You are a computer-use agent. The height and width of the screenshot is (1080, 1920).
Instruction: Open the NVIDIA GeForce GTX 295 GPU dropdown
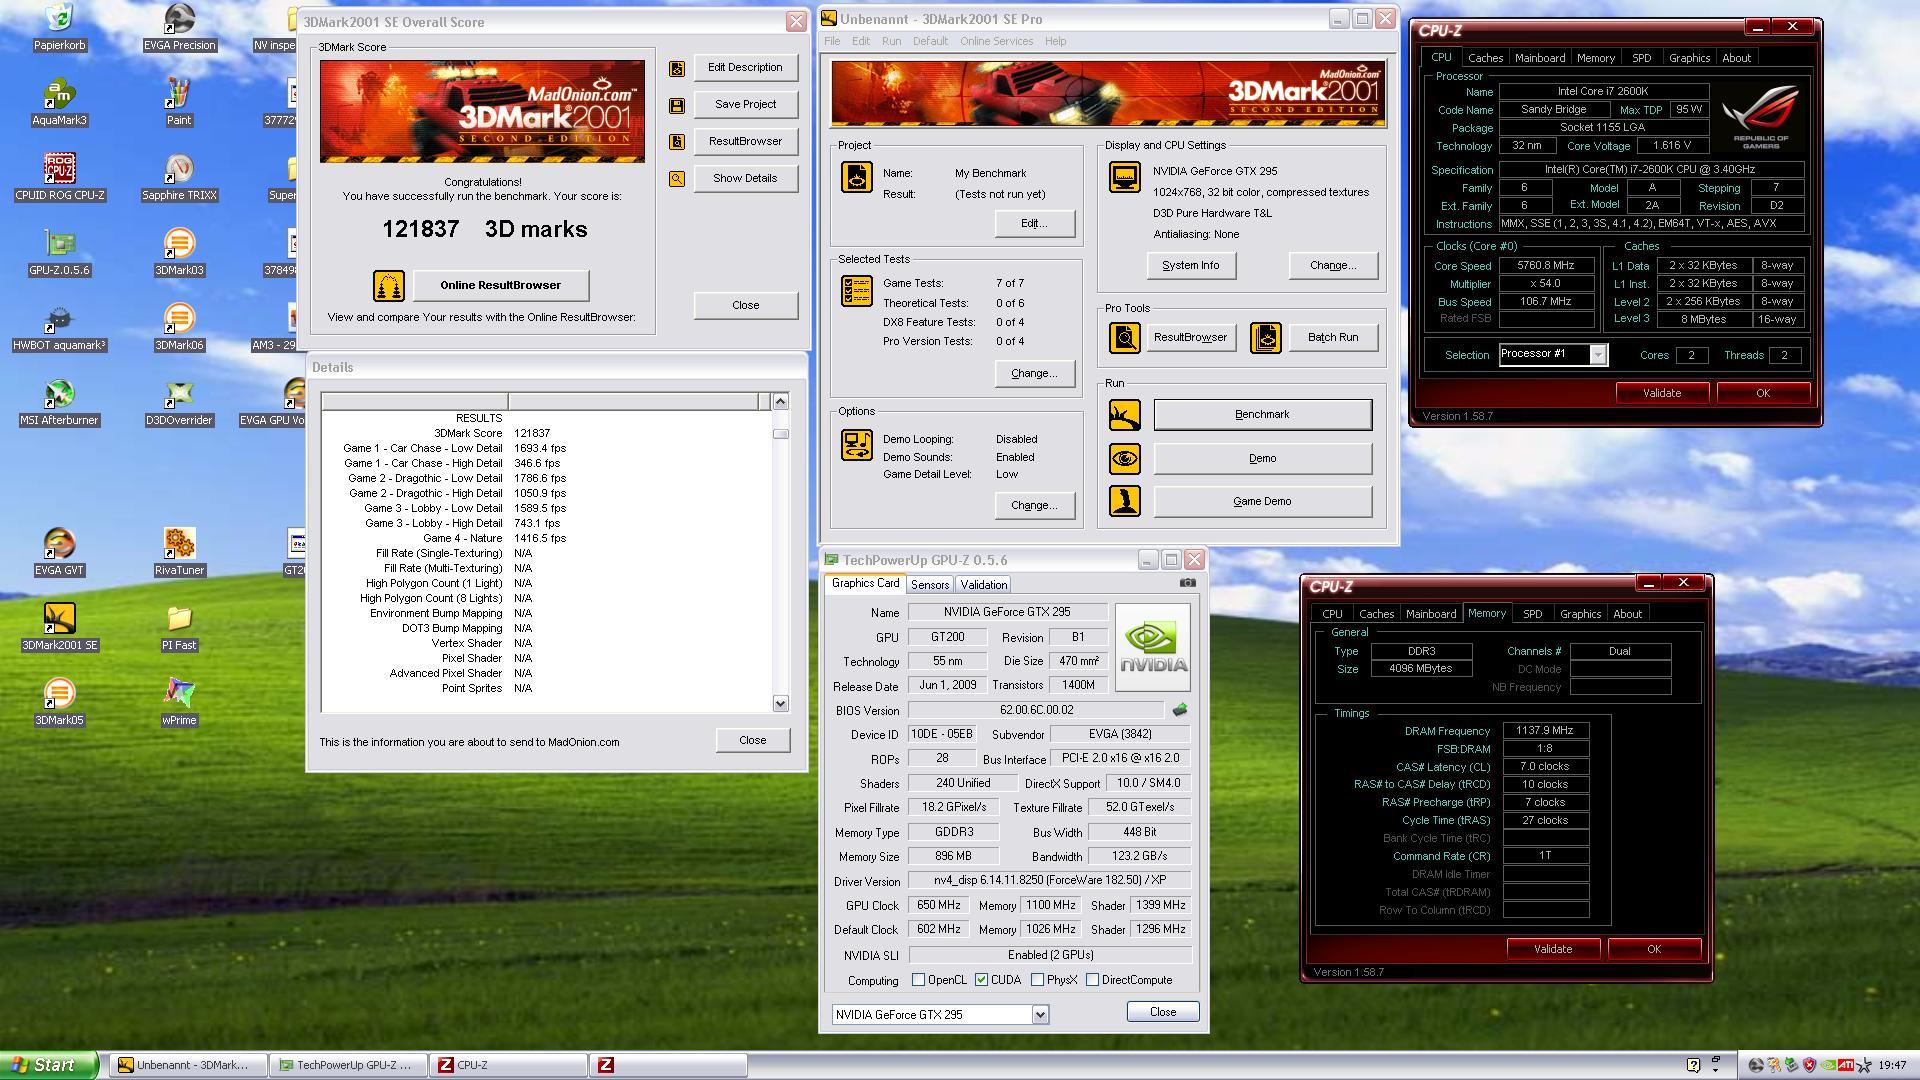1040,1014
